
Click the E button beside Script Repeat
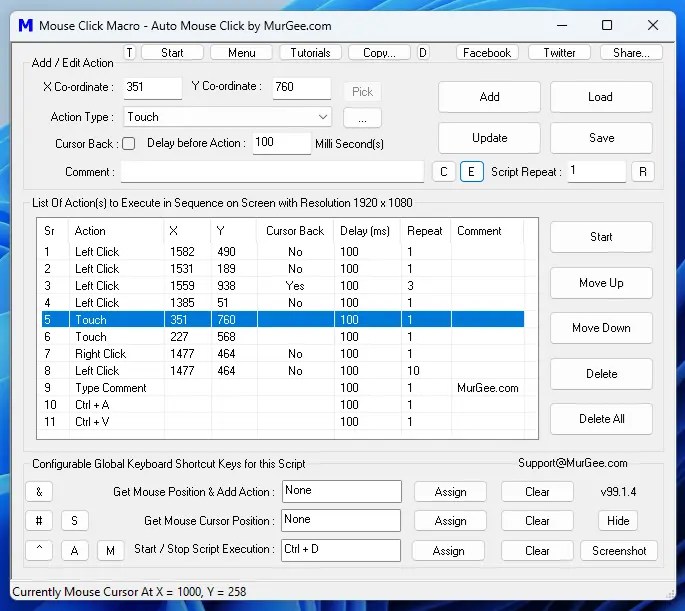click(471, 172)
